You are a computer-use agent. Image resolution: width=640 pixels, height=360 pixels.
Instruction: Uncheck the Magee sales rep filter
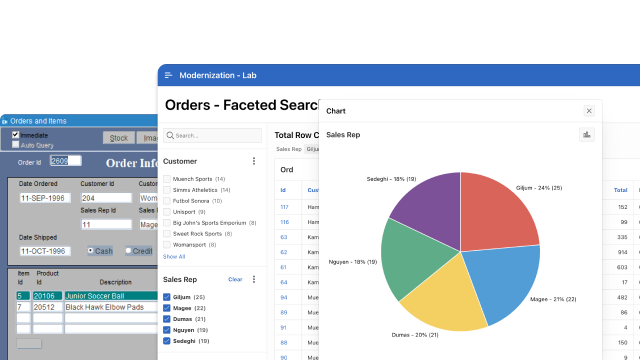pos(167,308)
